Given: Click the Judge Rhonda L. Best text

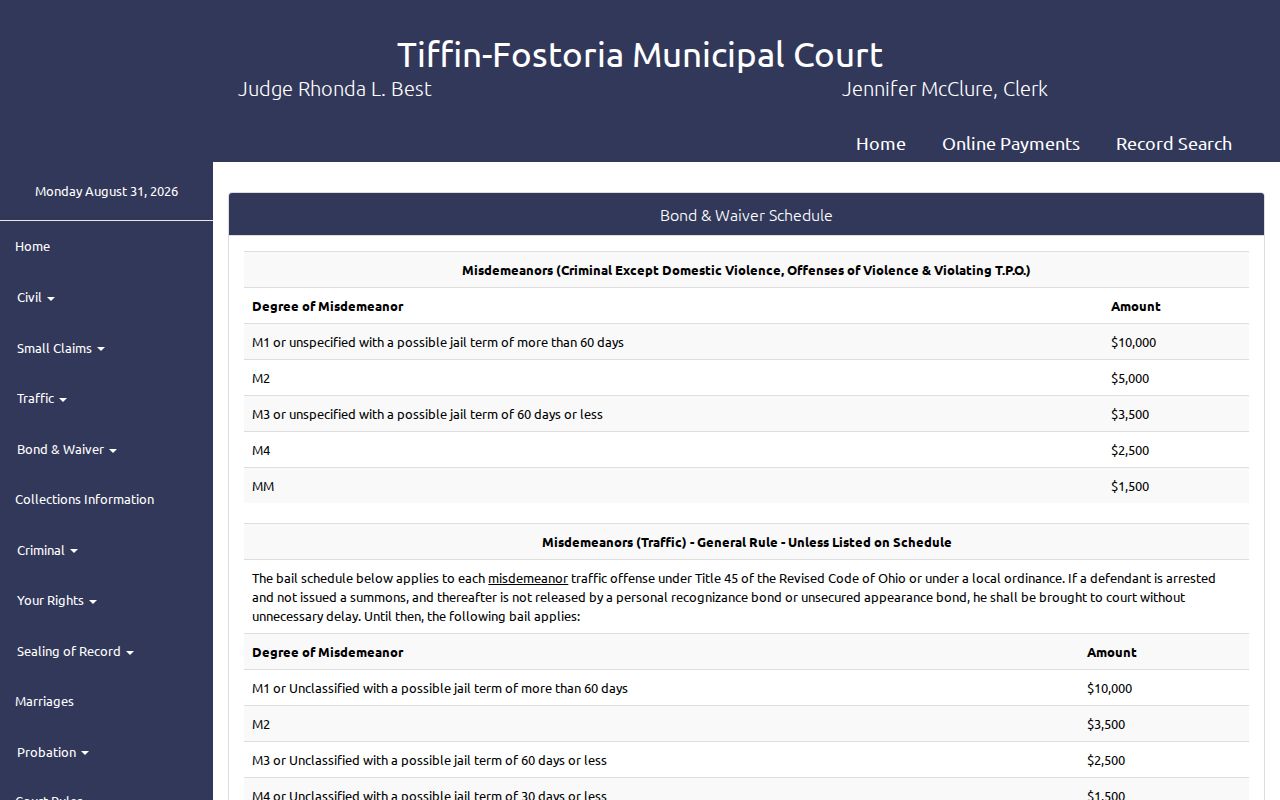Looking at the screenshot, I should coord(335,89).
